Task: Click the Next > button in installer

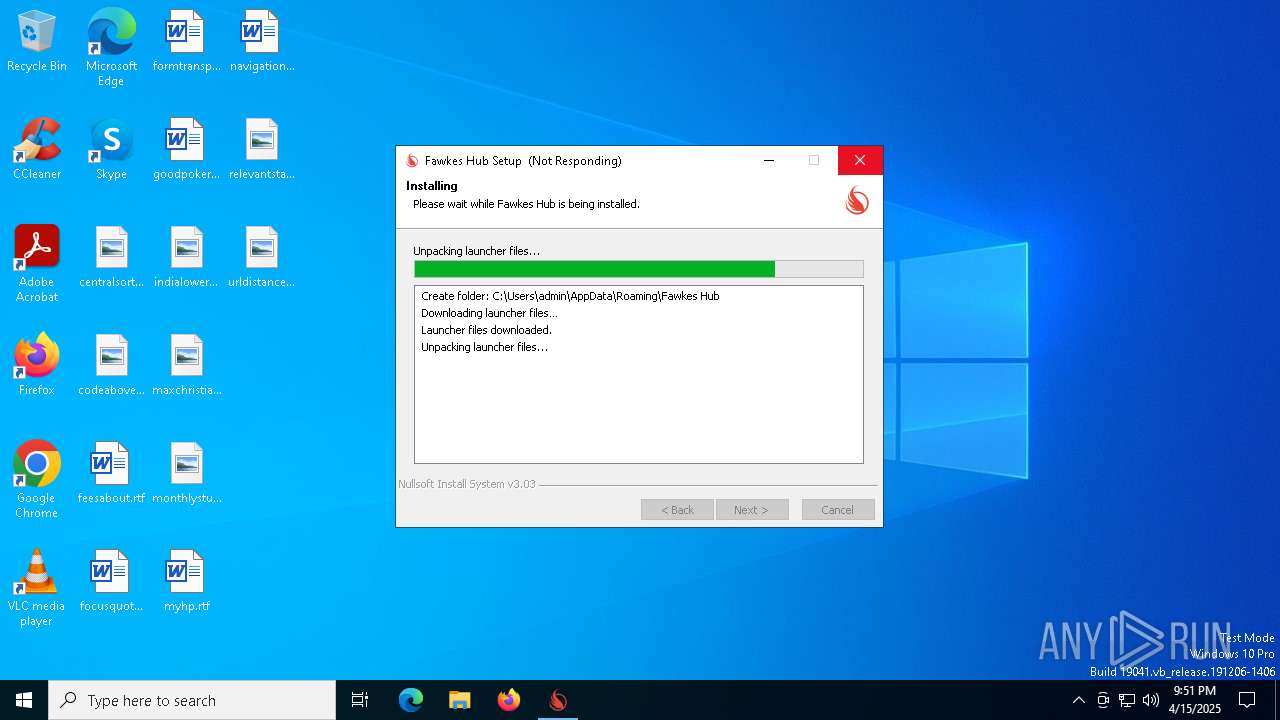Action: 752,510
